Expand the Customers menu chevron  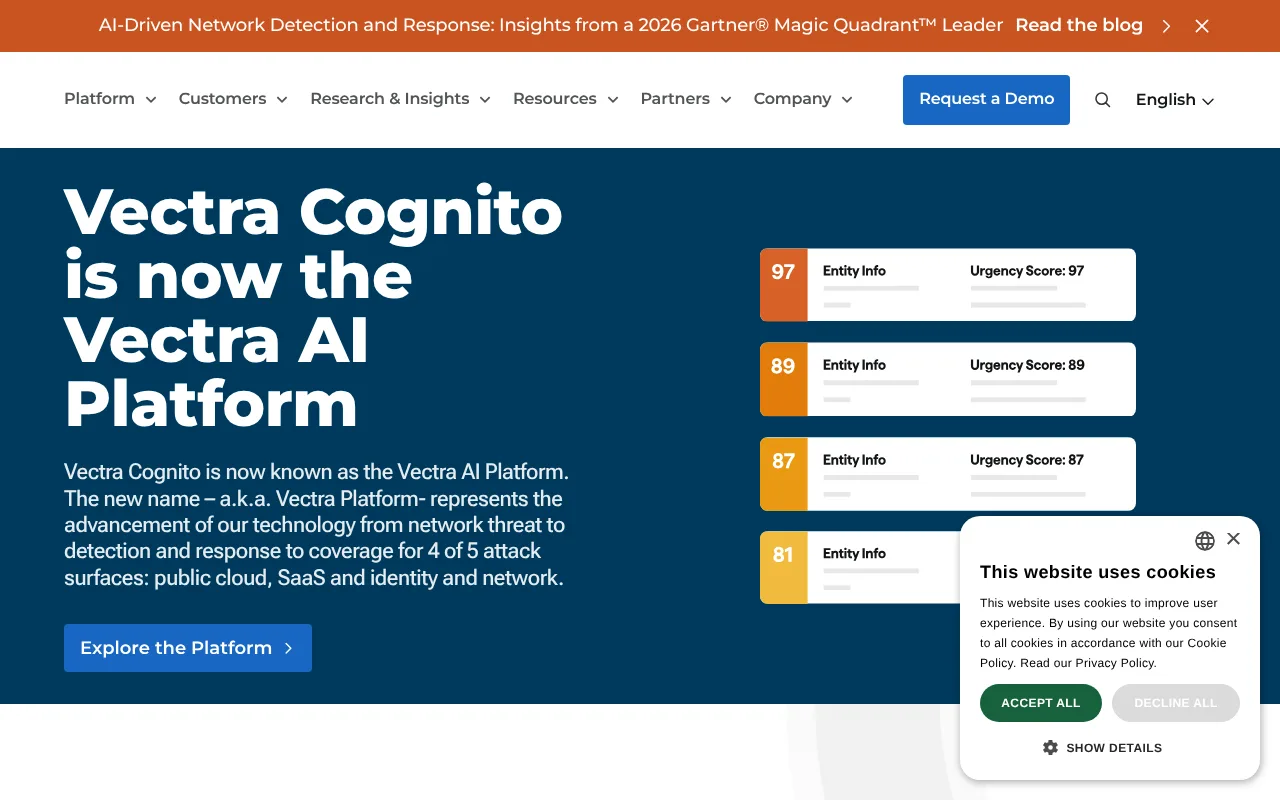[282, 99]
